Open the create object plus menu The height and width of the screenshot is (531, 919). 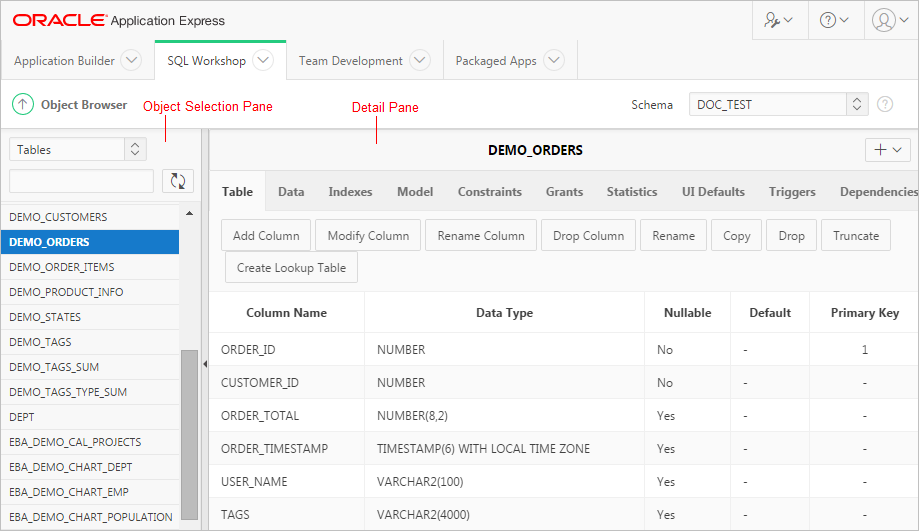[887, 150]
